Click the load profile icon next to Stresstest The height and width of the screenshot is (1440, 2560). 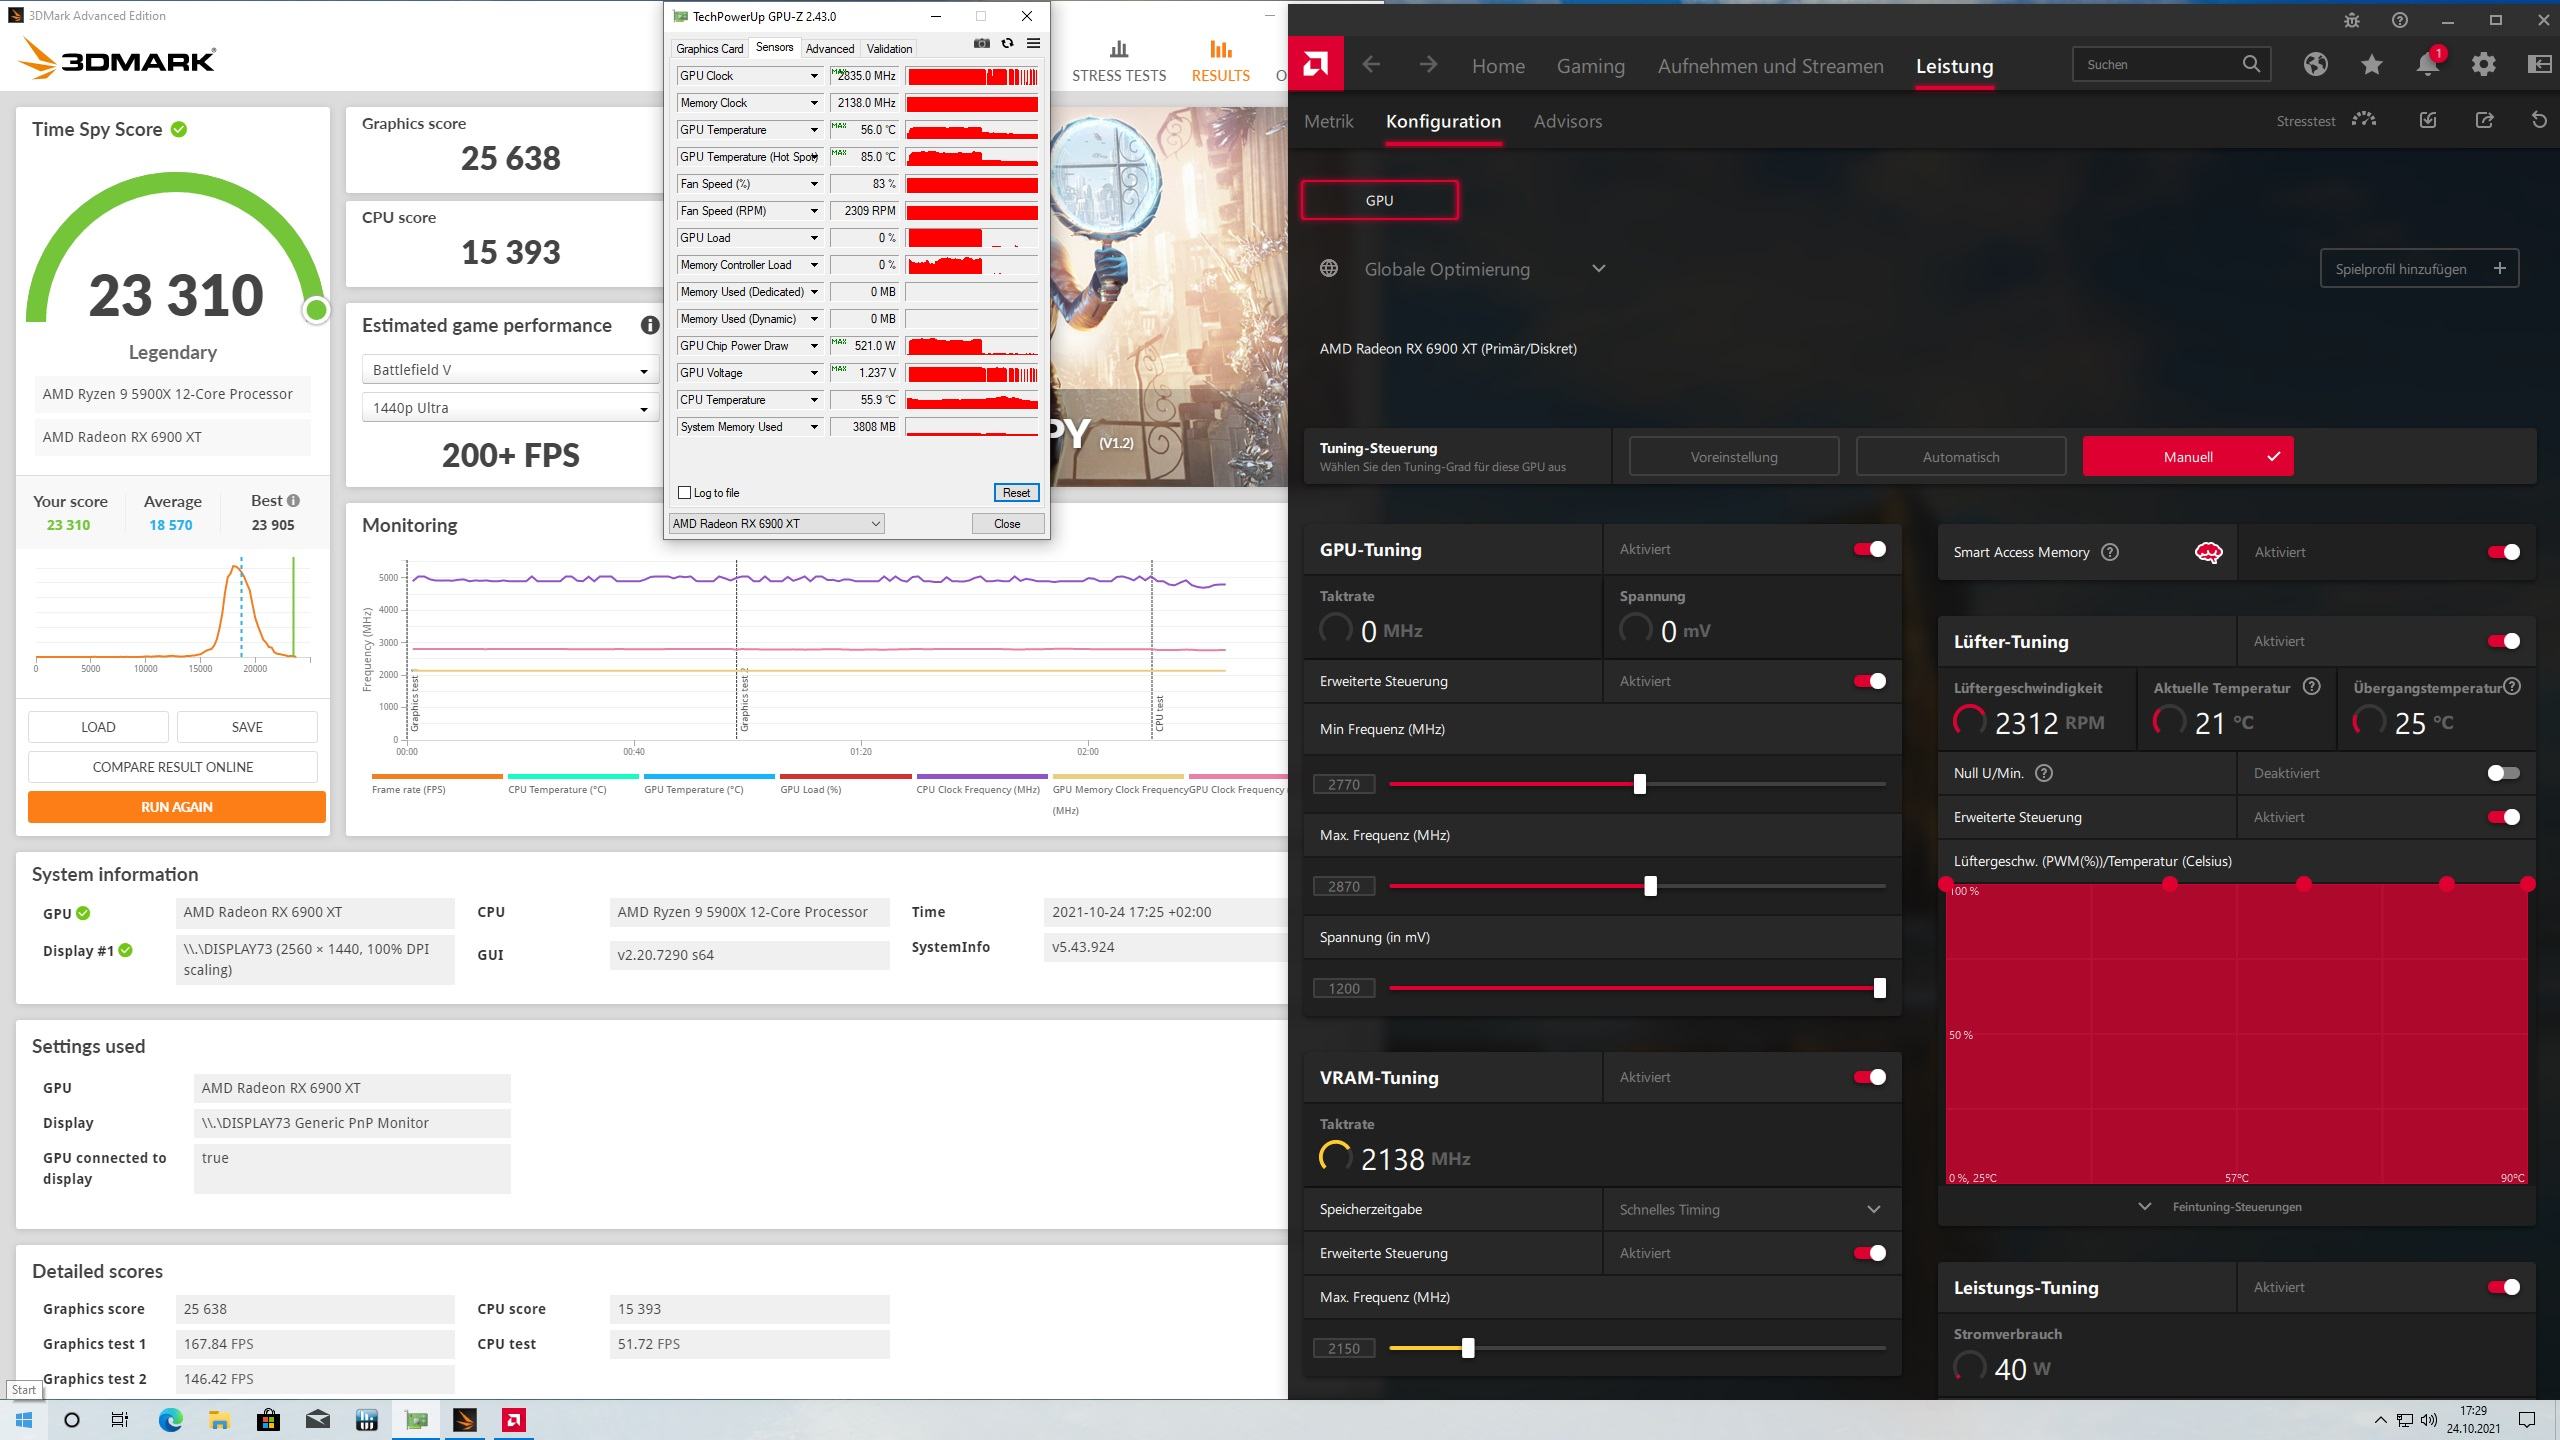tap(2428, 120)
